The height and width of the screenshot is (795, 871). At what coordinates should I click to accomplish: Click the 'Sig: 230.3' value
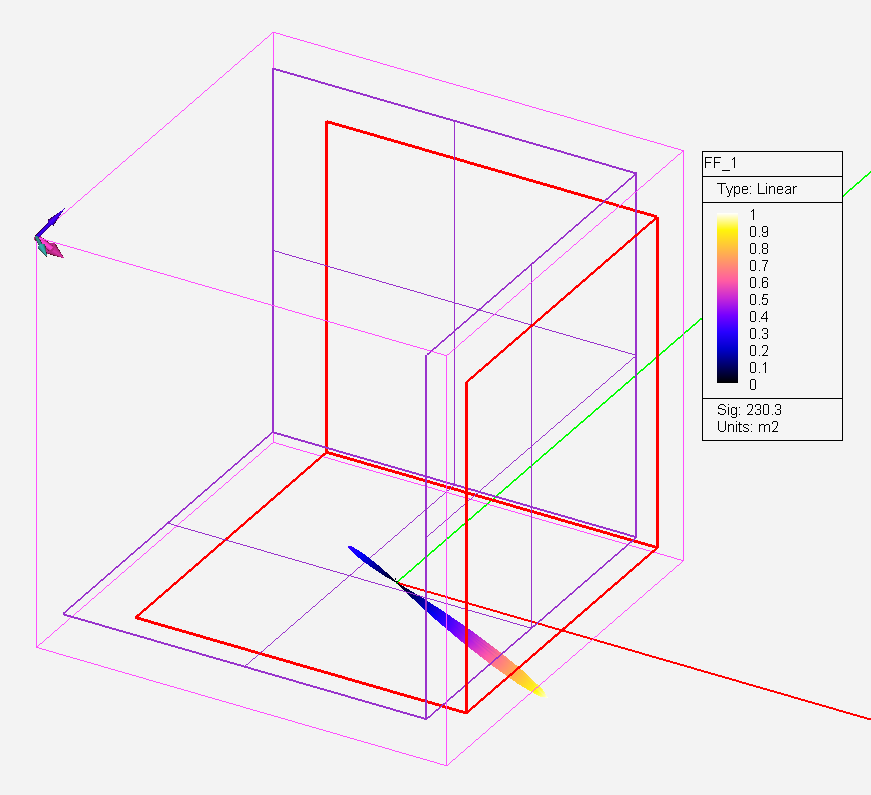tap(749, 410)
